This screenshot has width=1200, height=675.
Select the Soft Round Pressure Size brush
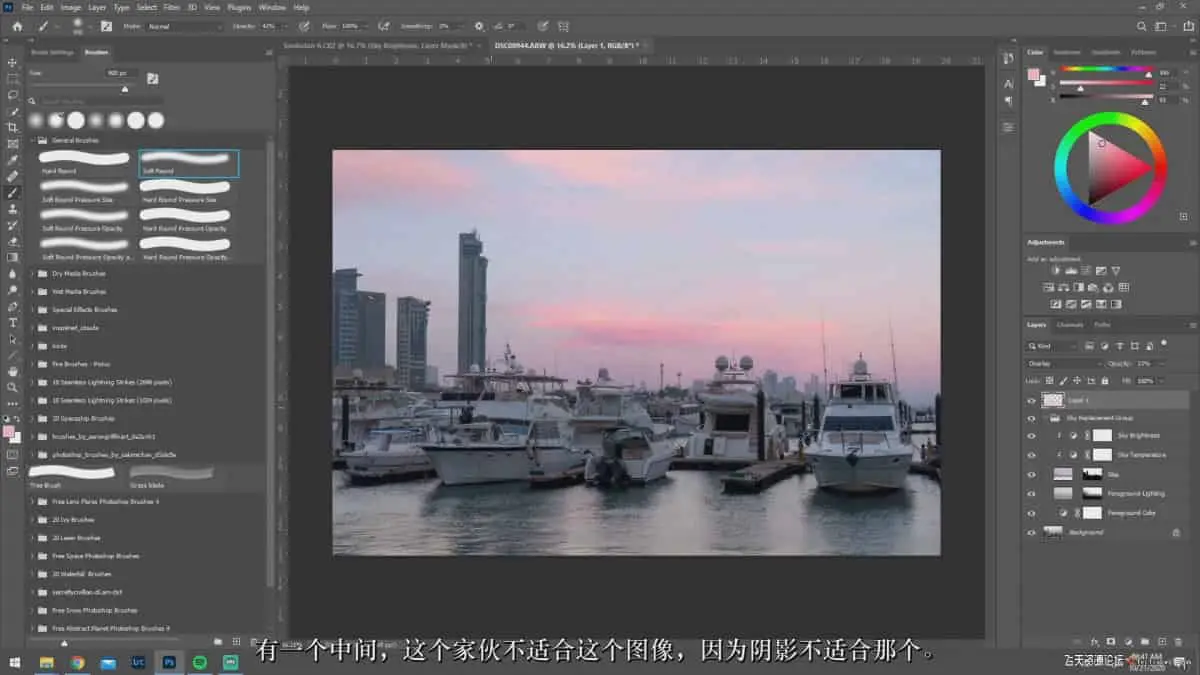85,192
